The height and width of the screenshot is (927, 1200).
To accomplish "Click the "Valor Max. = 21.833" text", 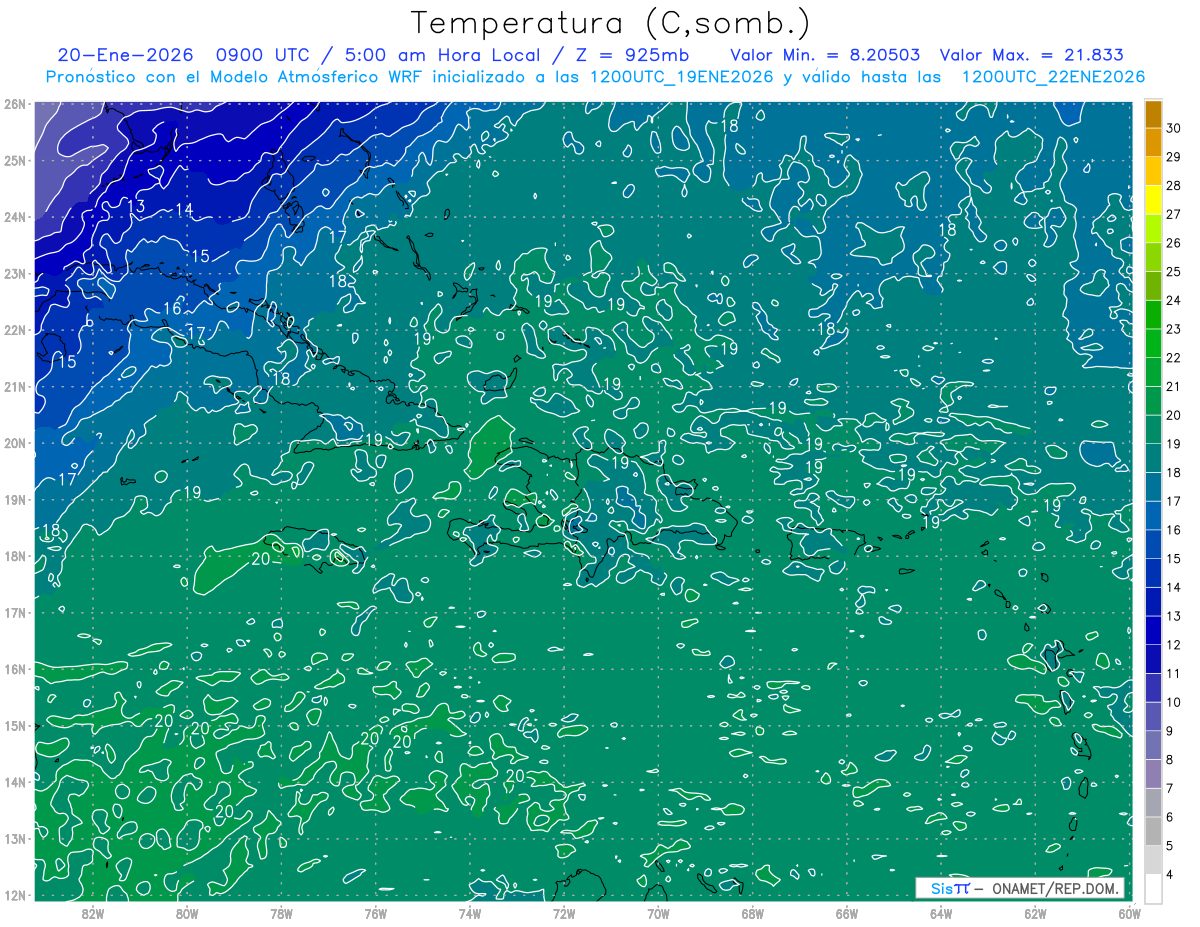I will click(x=1031, y=56).
